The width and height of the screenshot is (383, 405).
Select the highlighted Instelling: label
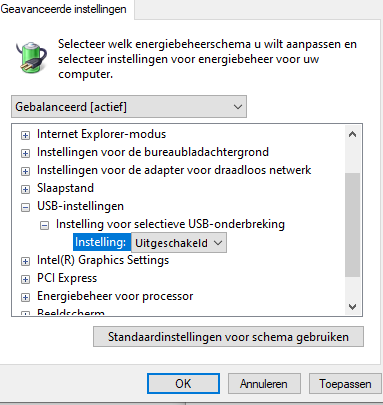point(101,242)
